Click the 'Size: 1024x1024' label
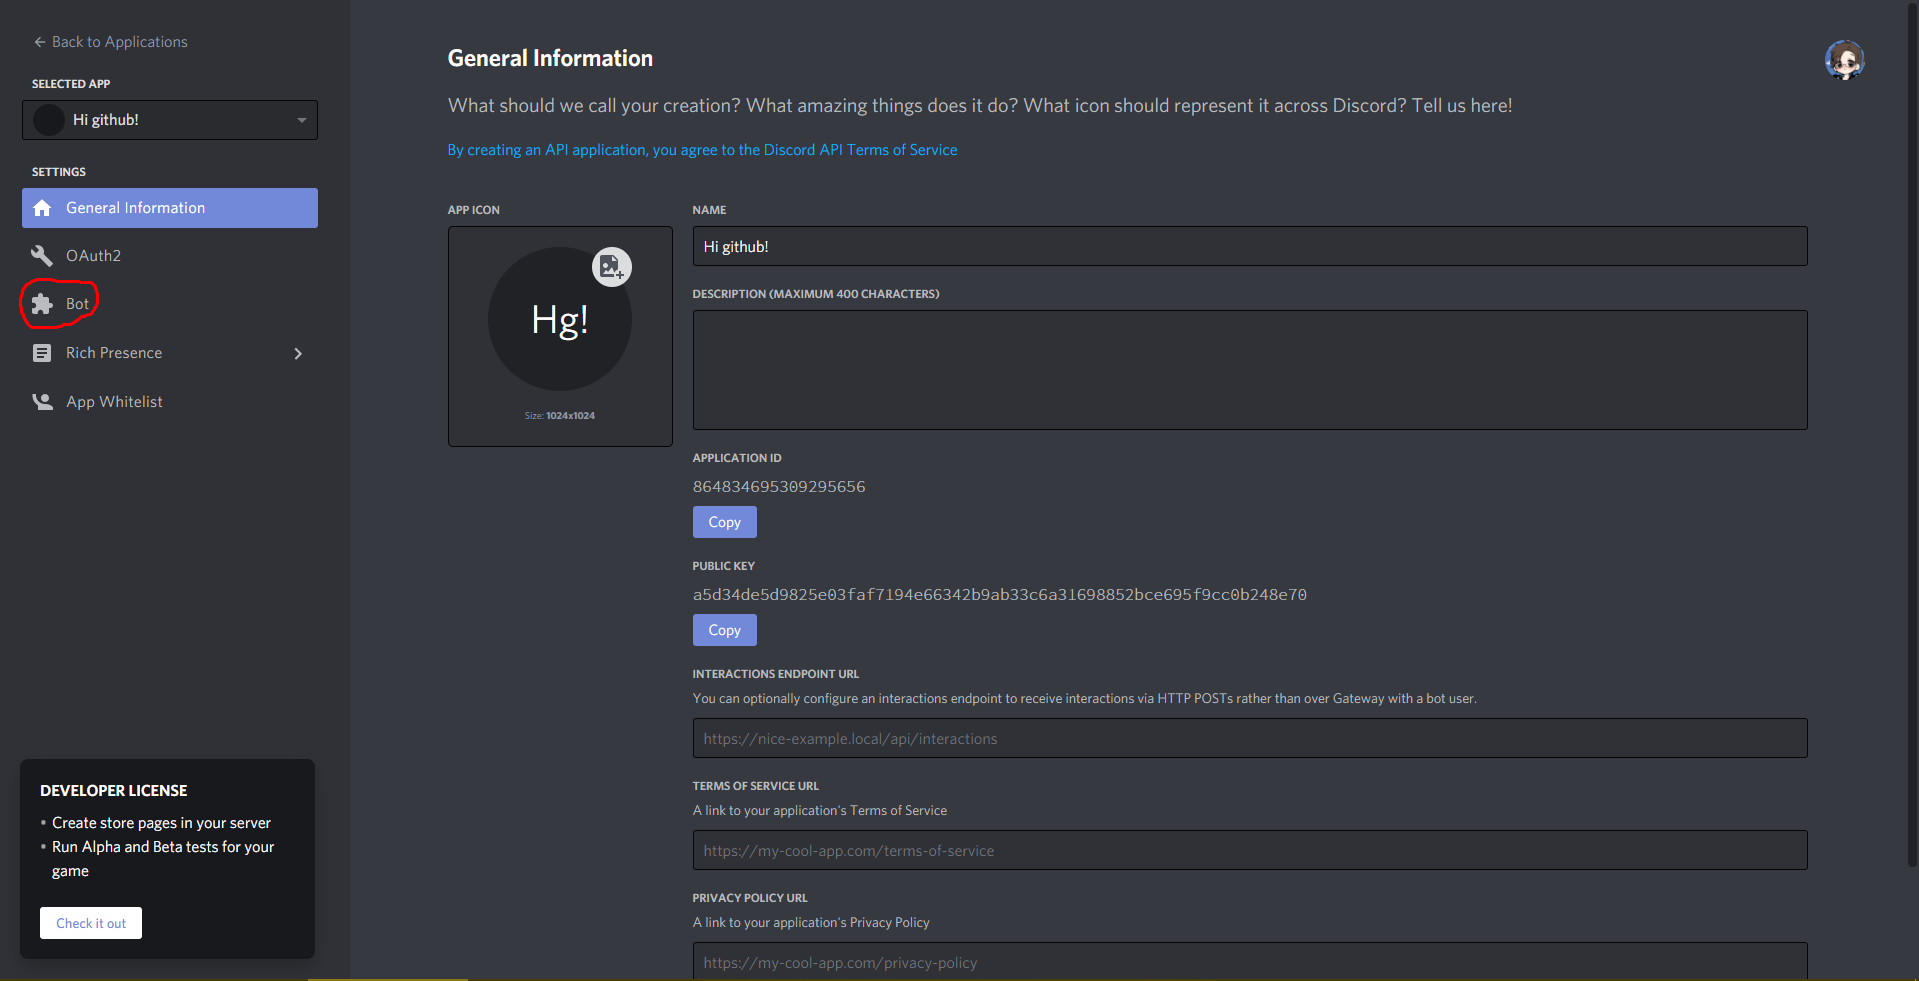The width and height of the screenshot is (1919, 981). 560,415
